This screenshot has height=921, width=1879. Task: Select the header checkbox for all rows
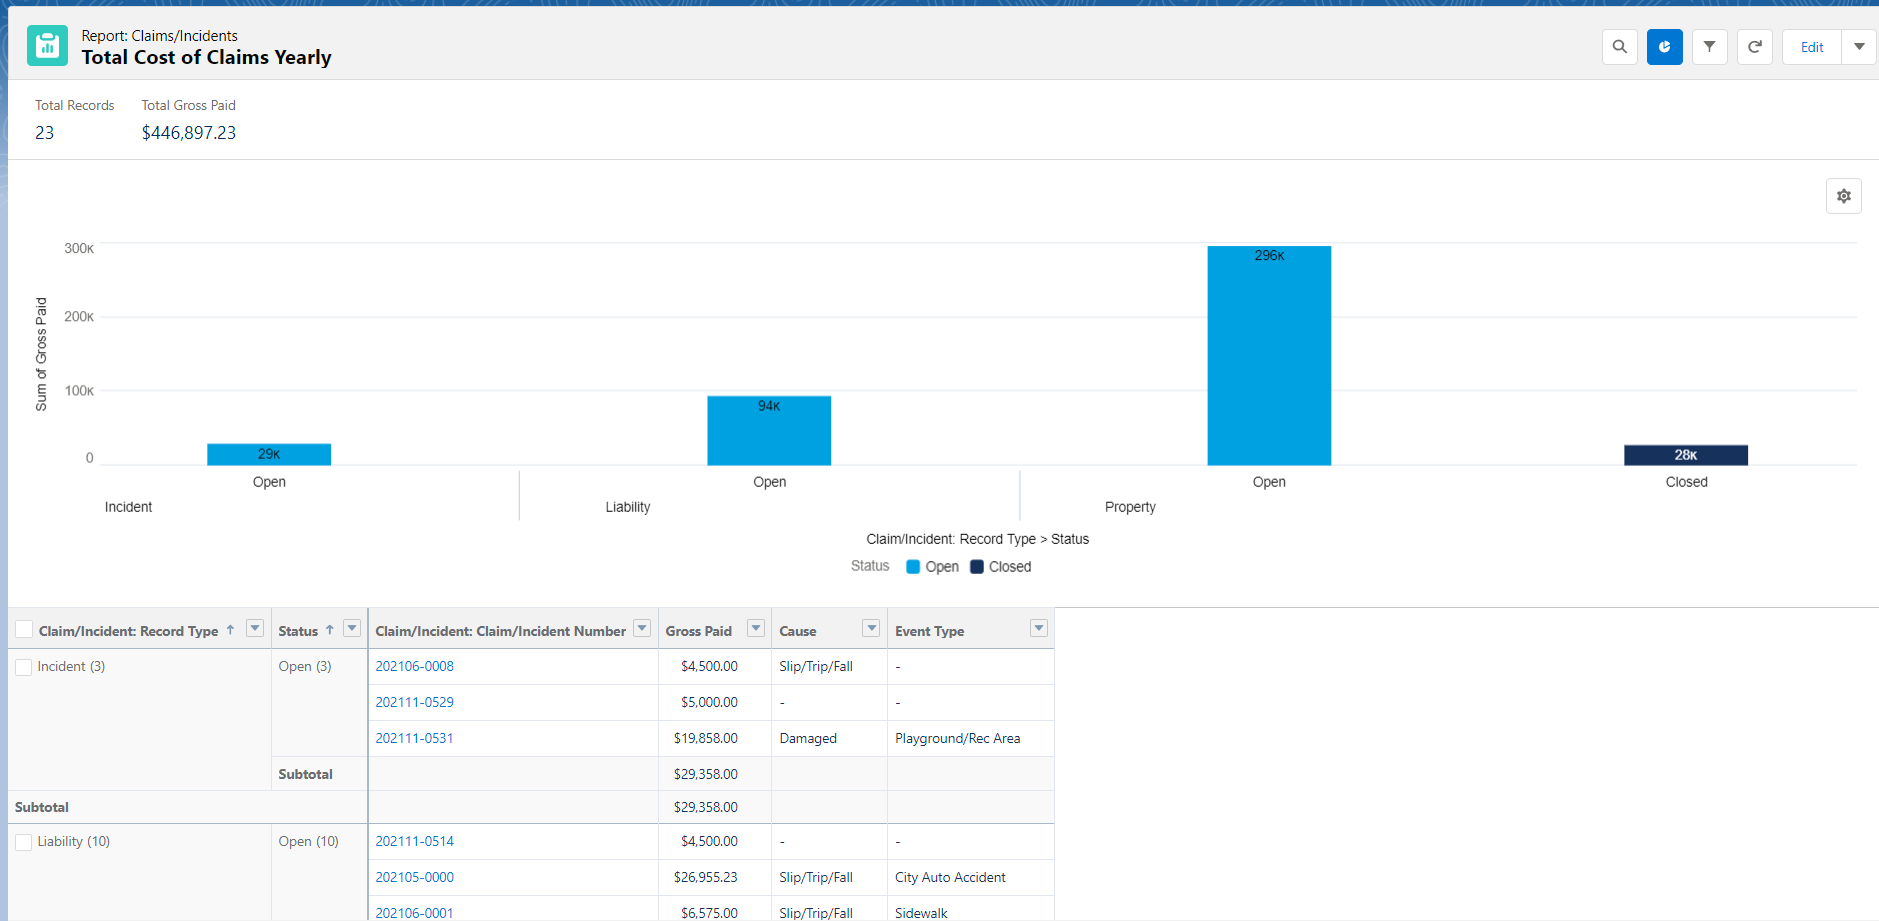tap(24, 630)
